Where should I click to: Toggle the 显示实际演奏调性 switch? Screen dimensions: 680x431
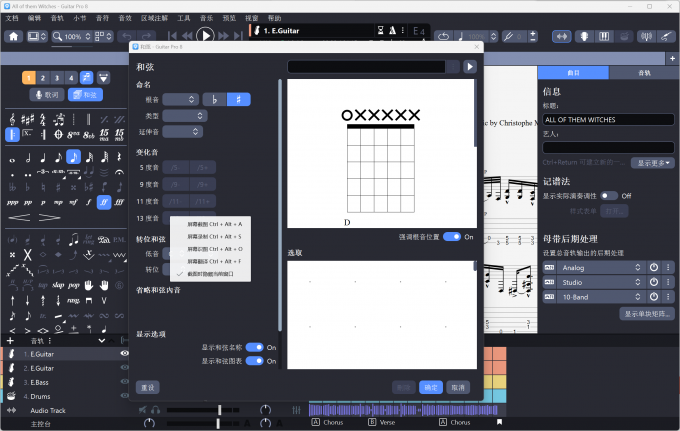tap(611, 196)
